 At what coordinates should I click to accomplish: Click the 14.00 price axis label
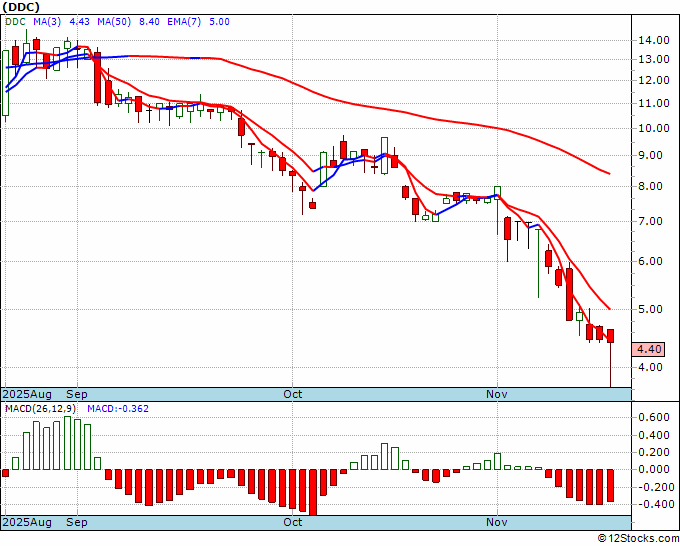(x=654, y=40)
